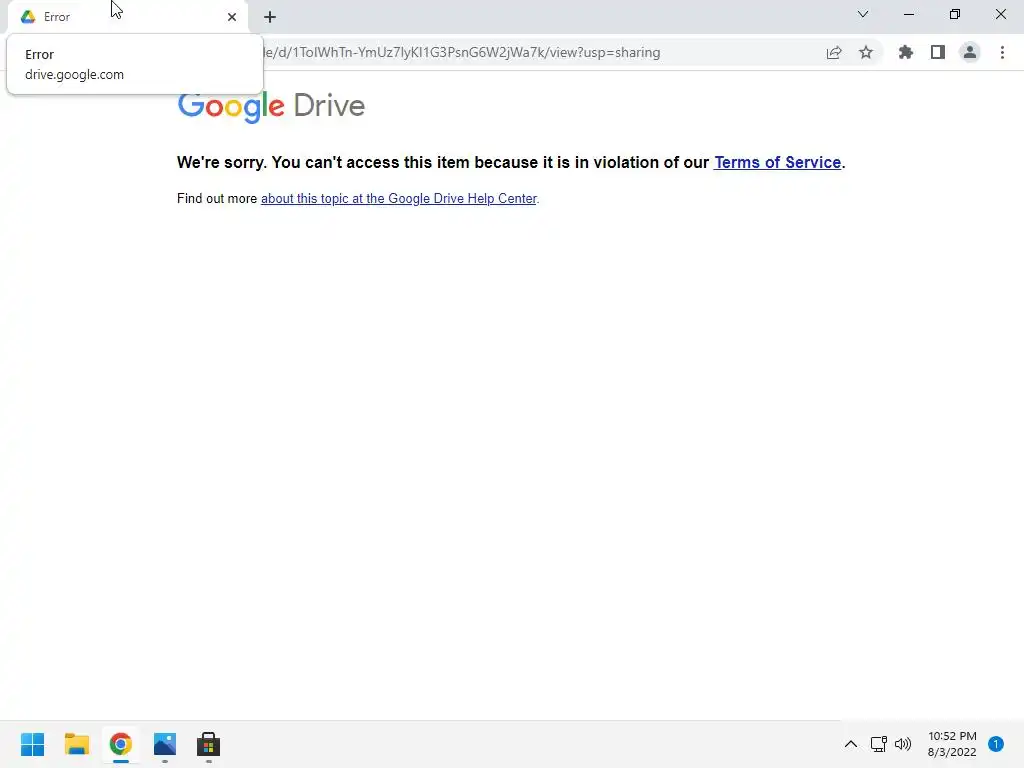
Task: Open the clock showing 10:52 PM
Action: (x=952, y=744)
